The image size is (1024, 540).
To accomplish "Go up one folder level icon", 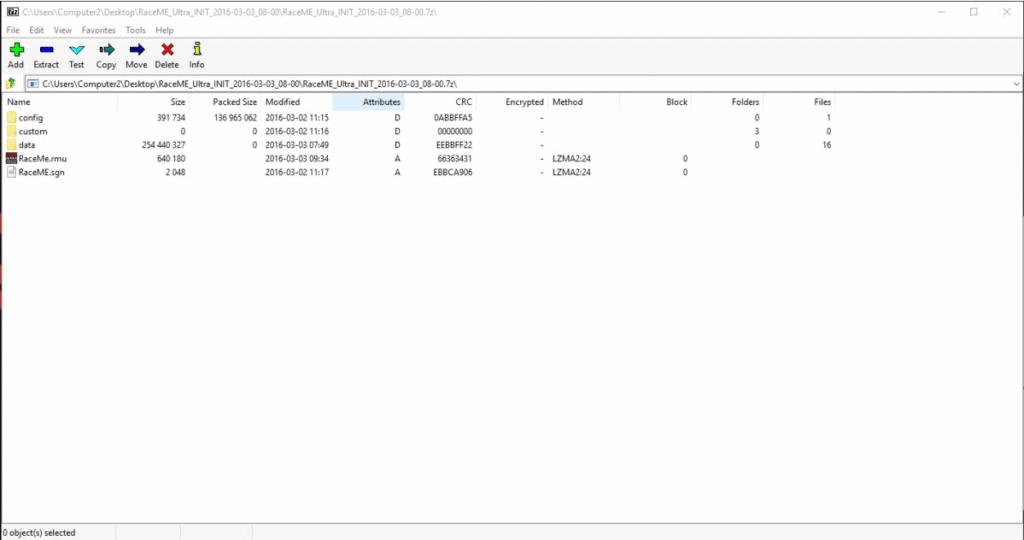I will [11, 84].
